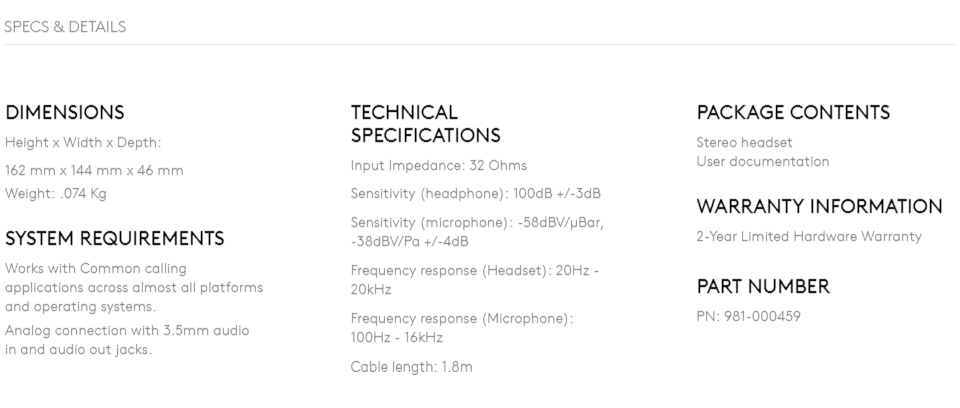This screenshot has height=408, width=960.
Task: Select the Stereo headset item
Action: pyautogui.click(x=744, y=143)
